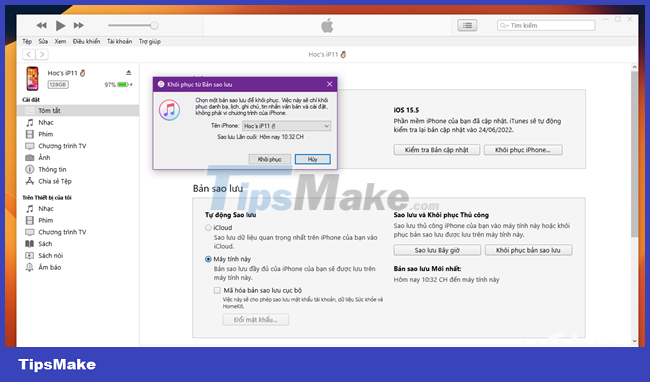Click the Đổi mật khẩu... button

[256, 319]
